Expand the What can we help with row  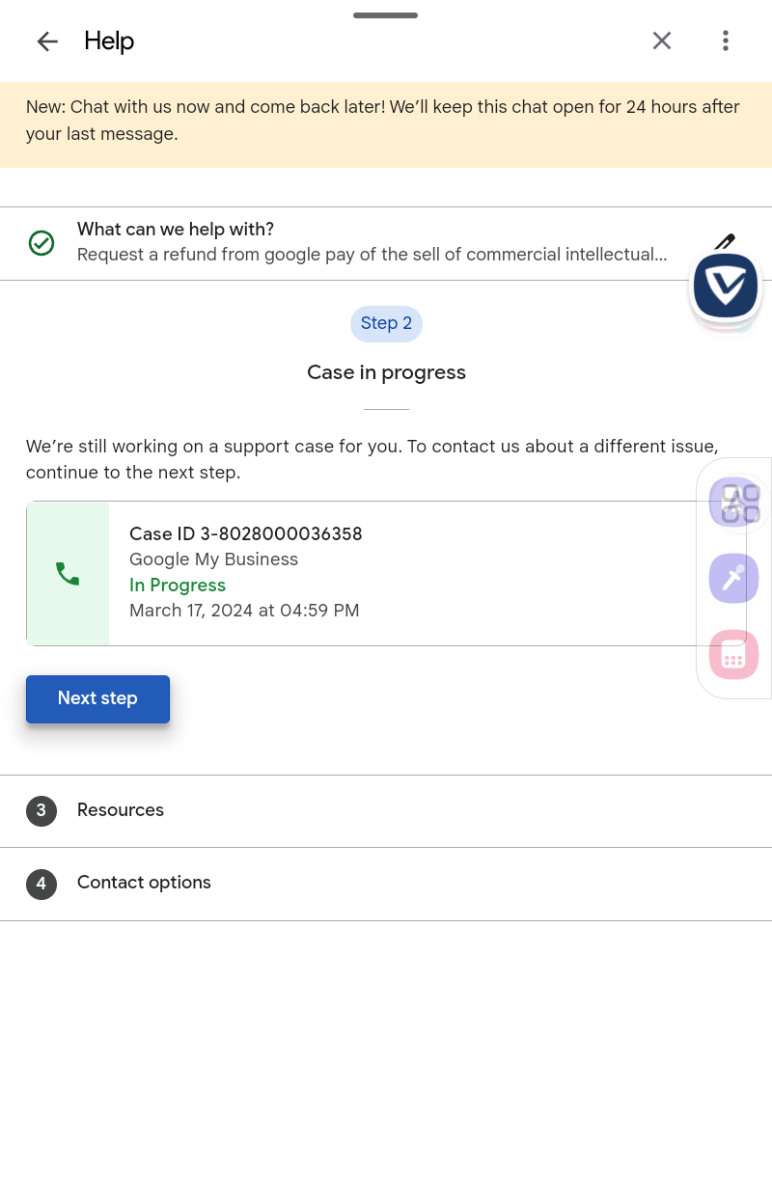(386, 243)
